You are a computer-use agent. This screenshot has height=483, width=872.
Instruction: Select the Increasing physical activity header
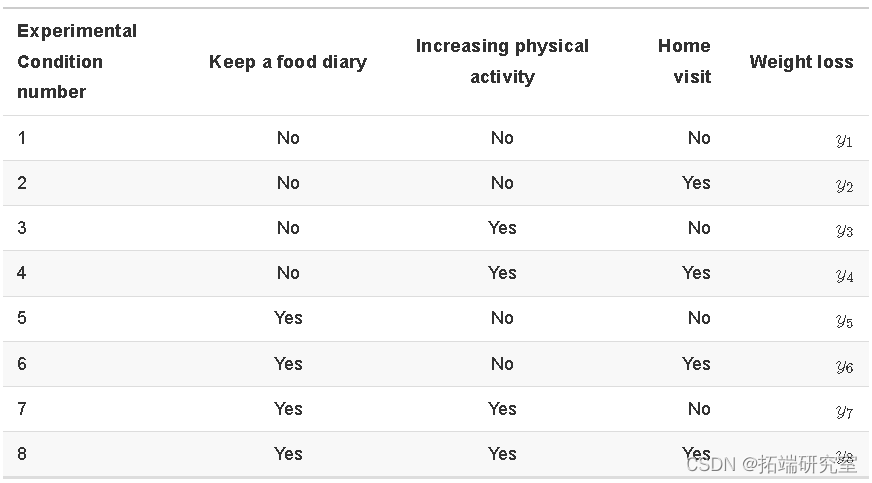pos(502,61)
